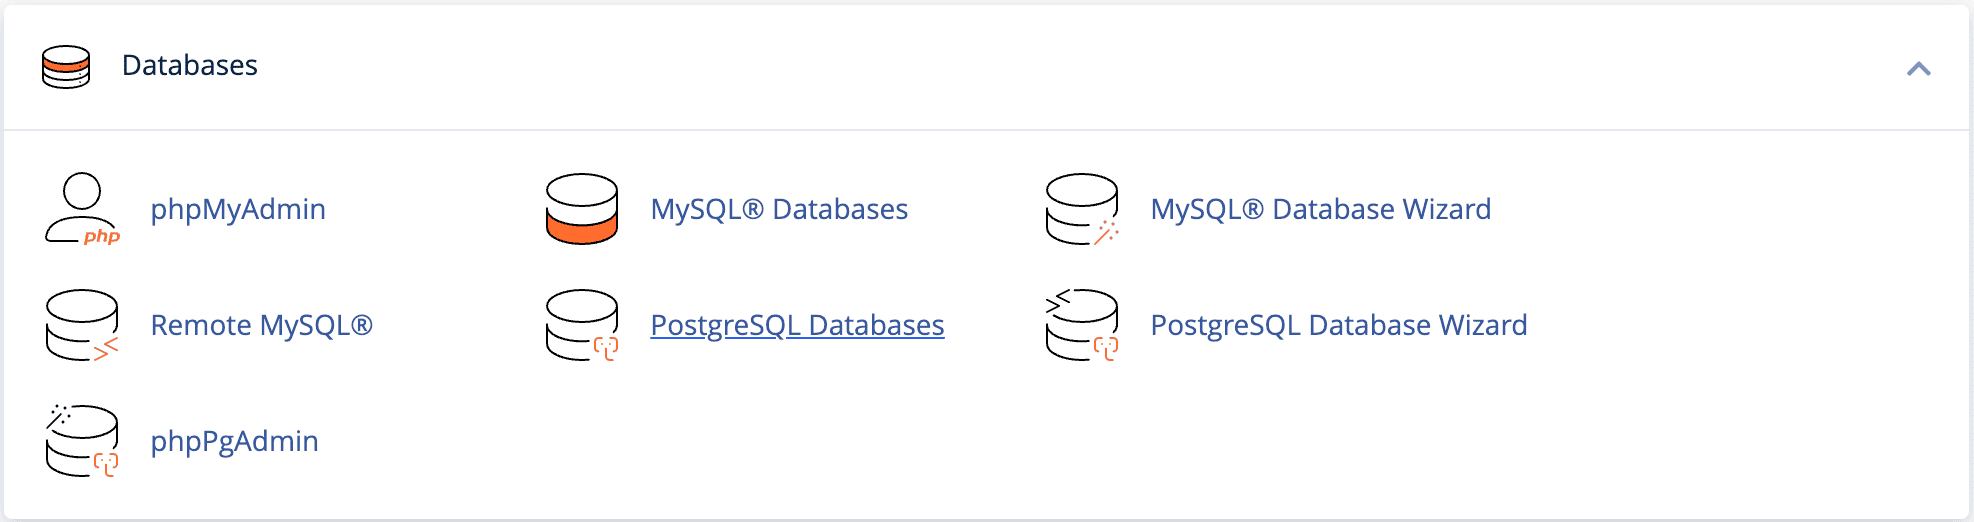Image resolution: width=1974 pixels, height=522 pixels.
Task: Click the Databases header bar
Action: [x=986, y=67]
